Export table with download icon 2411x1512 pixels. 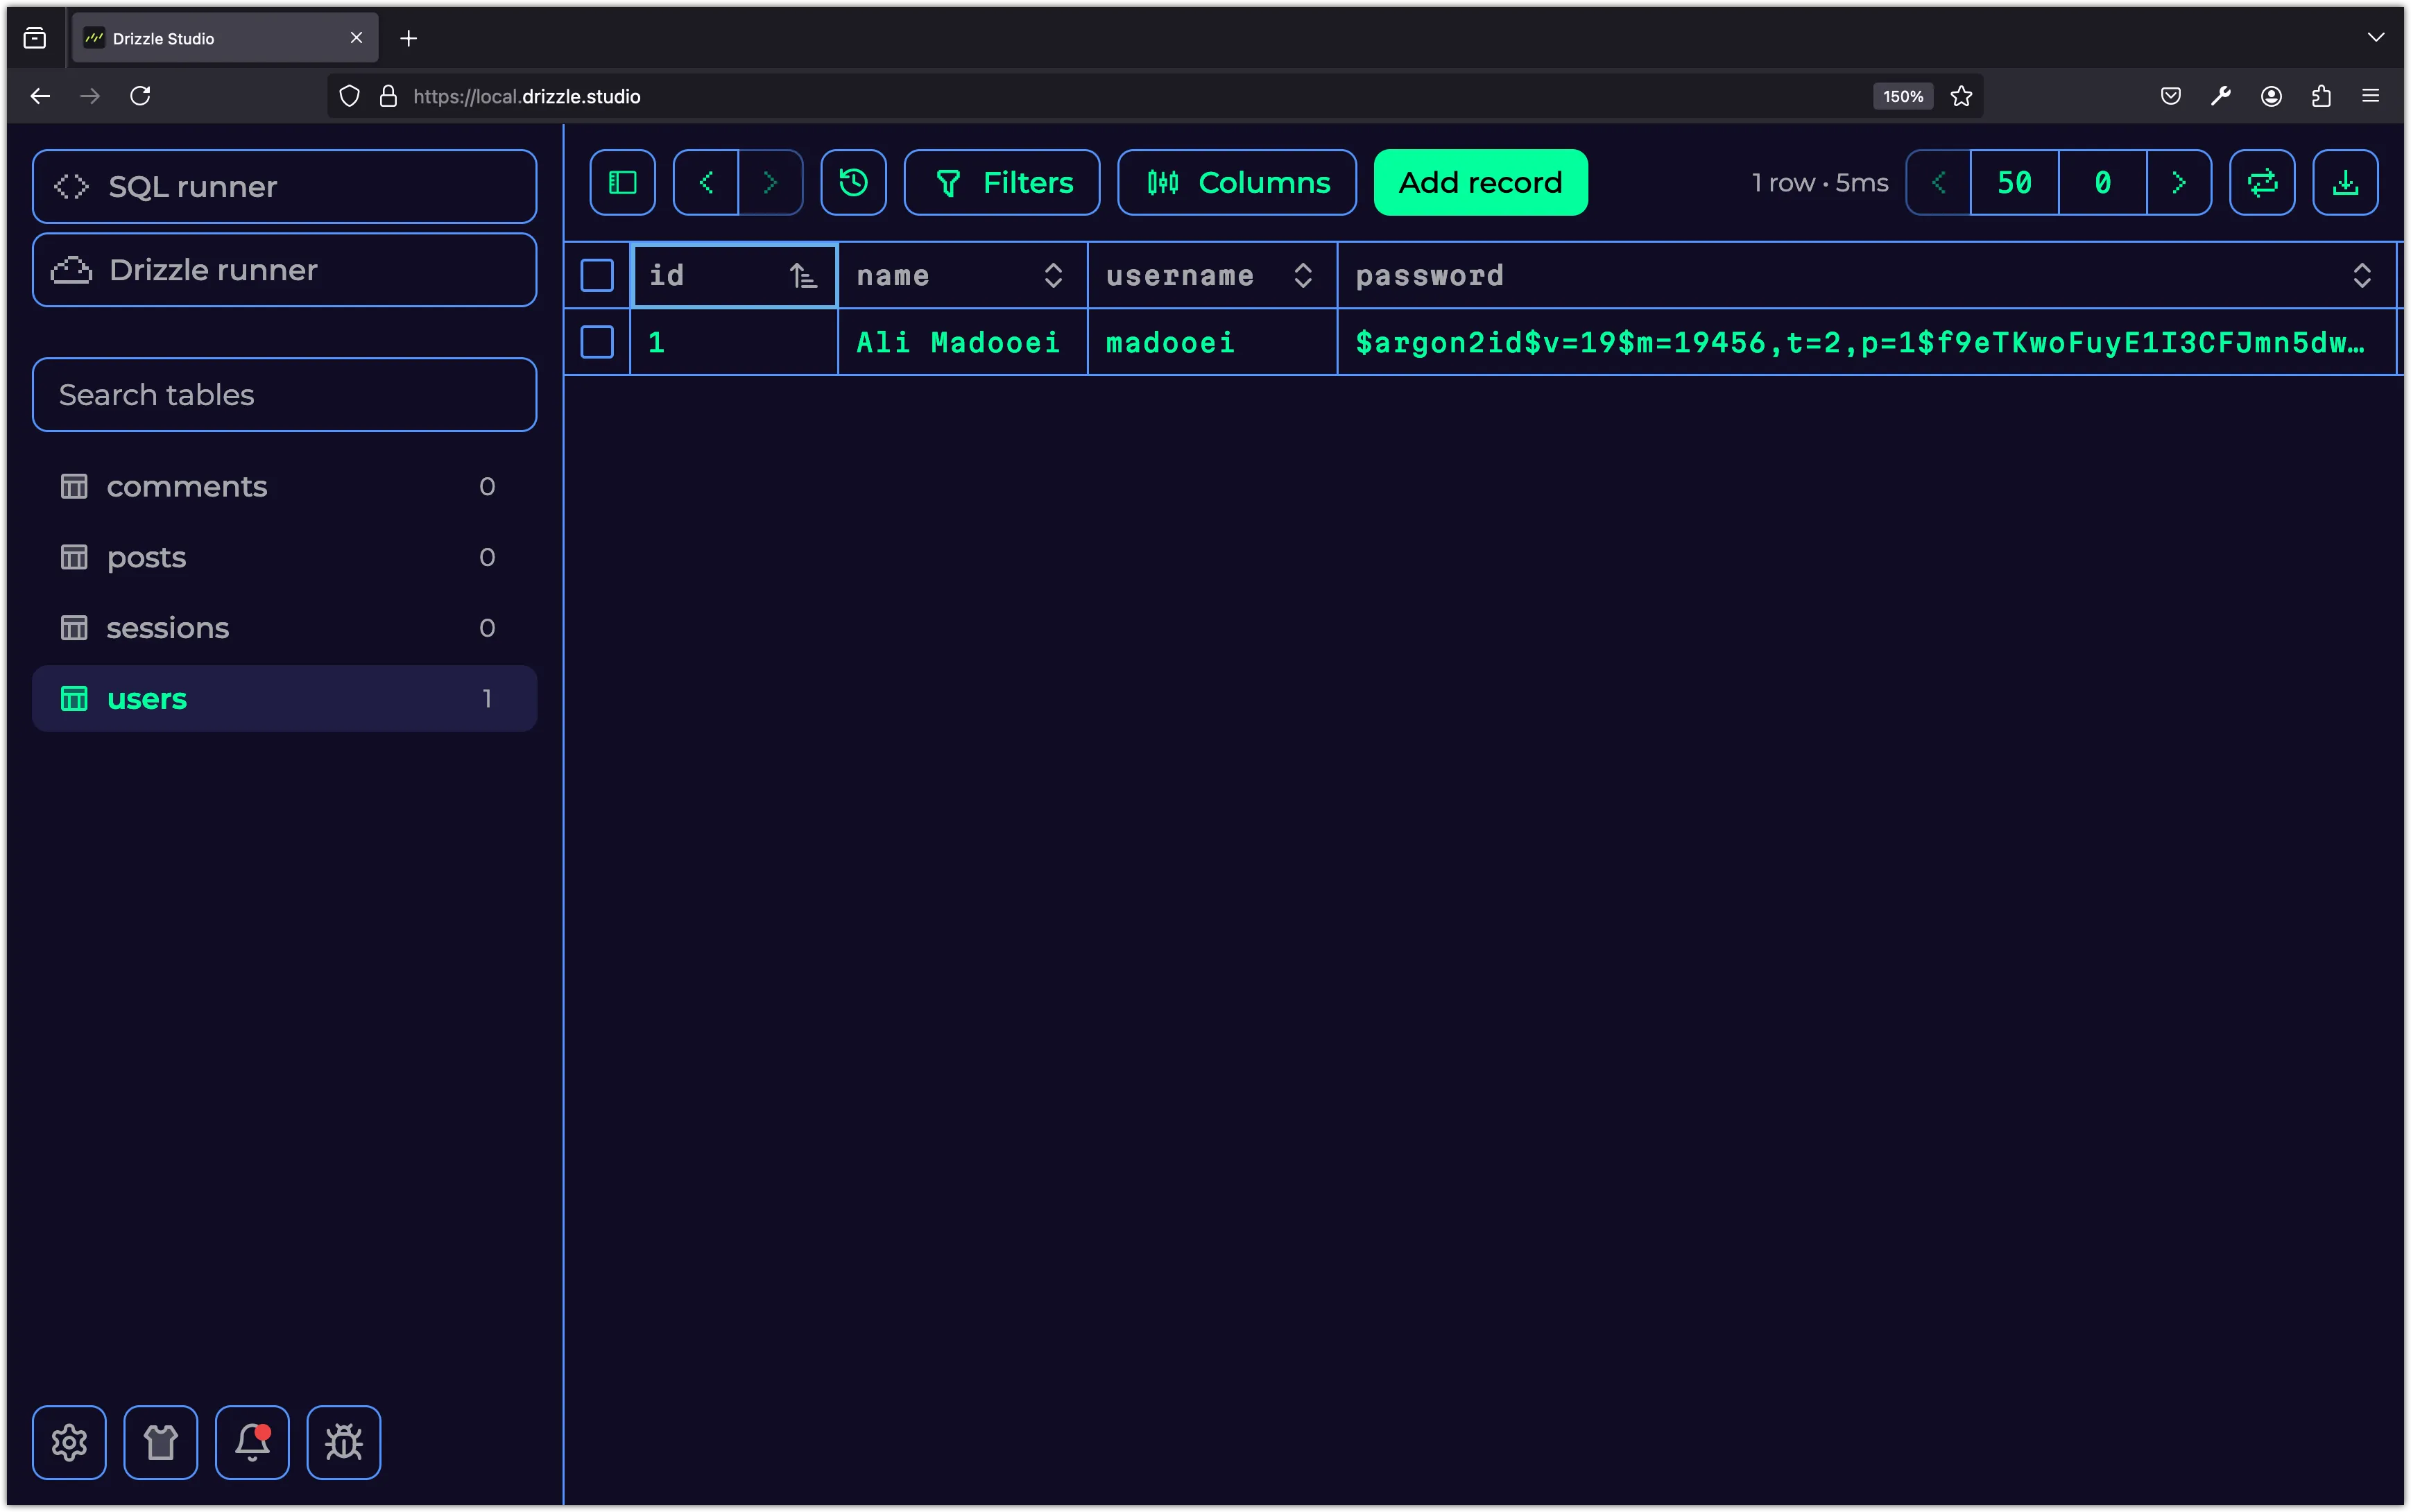[x=2345, y=182]
